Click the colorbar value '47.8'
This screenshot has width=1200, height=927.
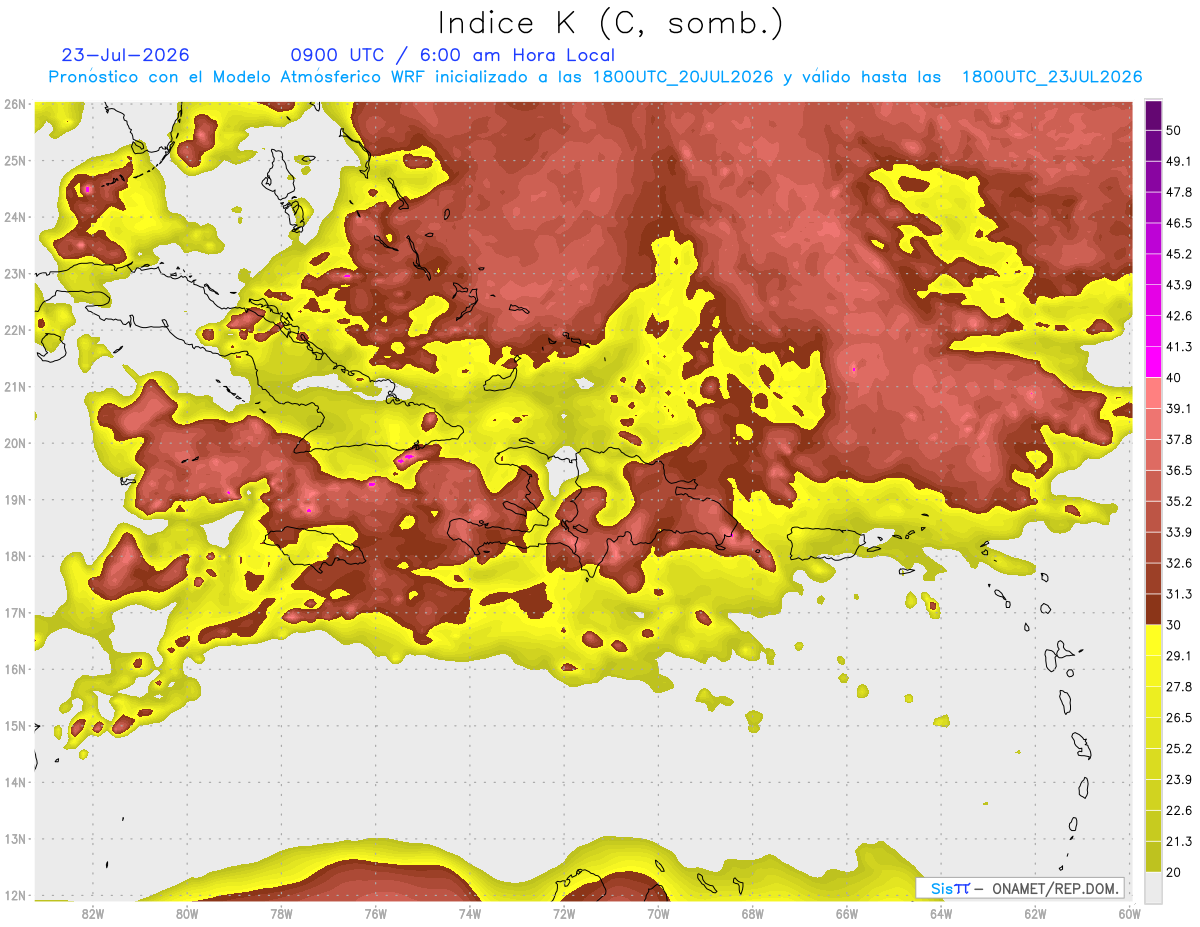tap(1179, 193)
